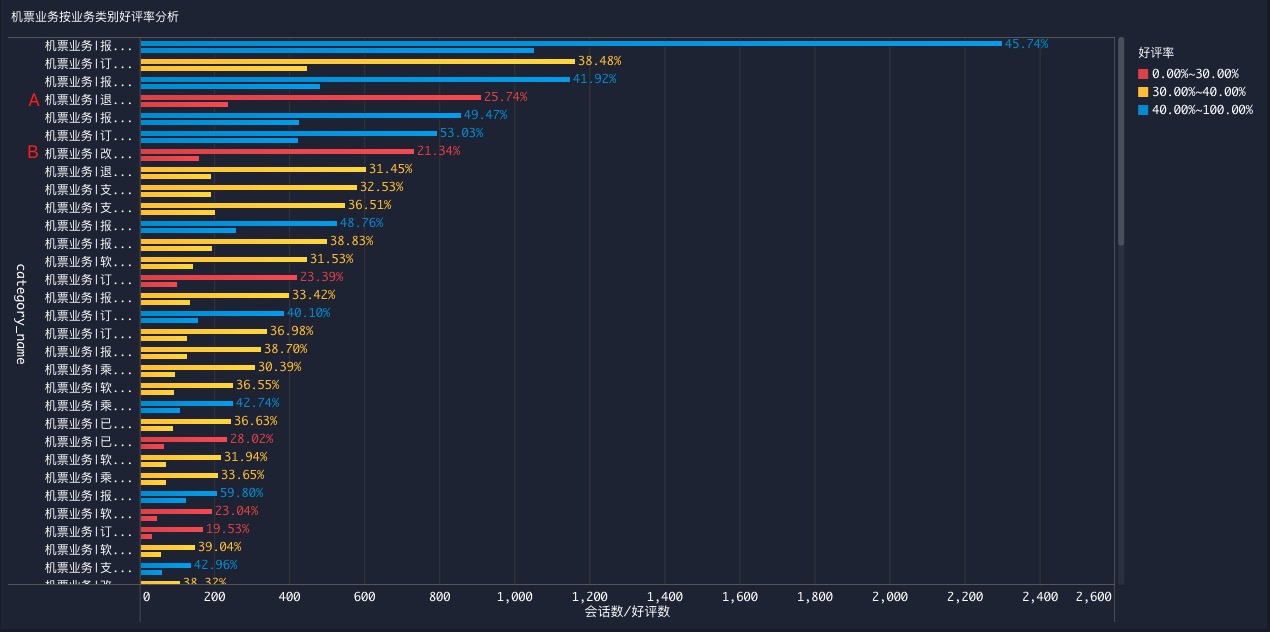Select the yellow bar labeled 38.48%
This screenshot has width=1270, height=632.
(357, 61)
